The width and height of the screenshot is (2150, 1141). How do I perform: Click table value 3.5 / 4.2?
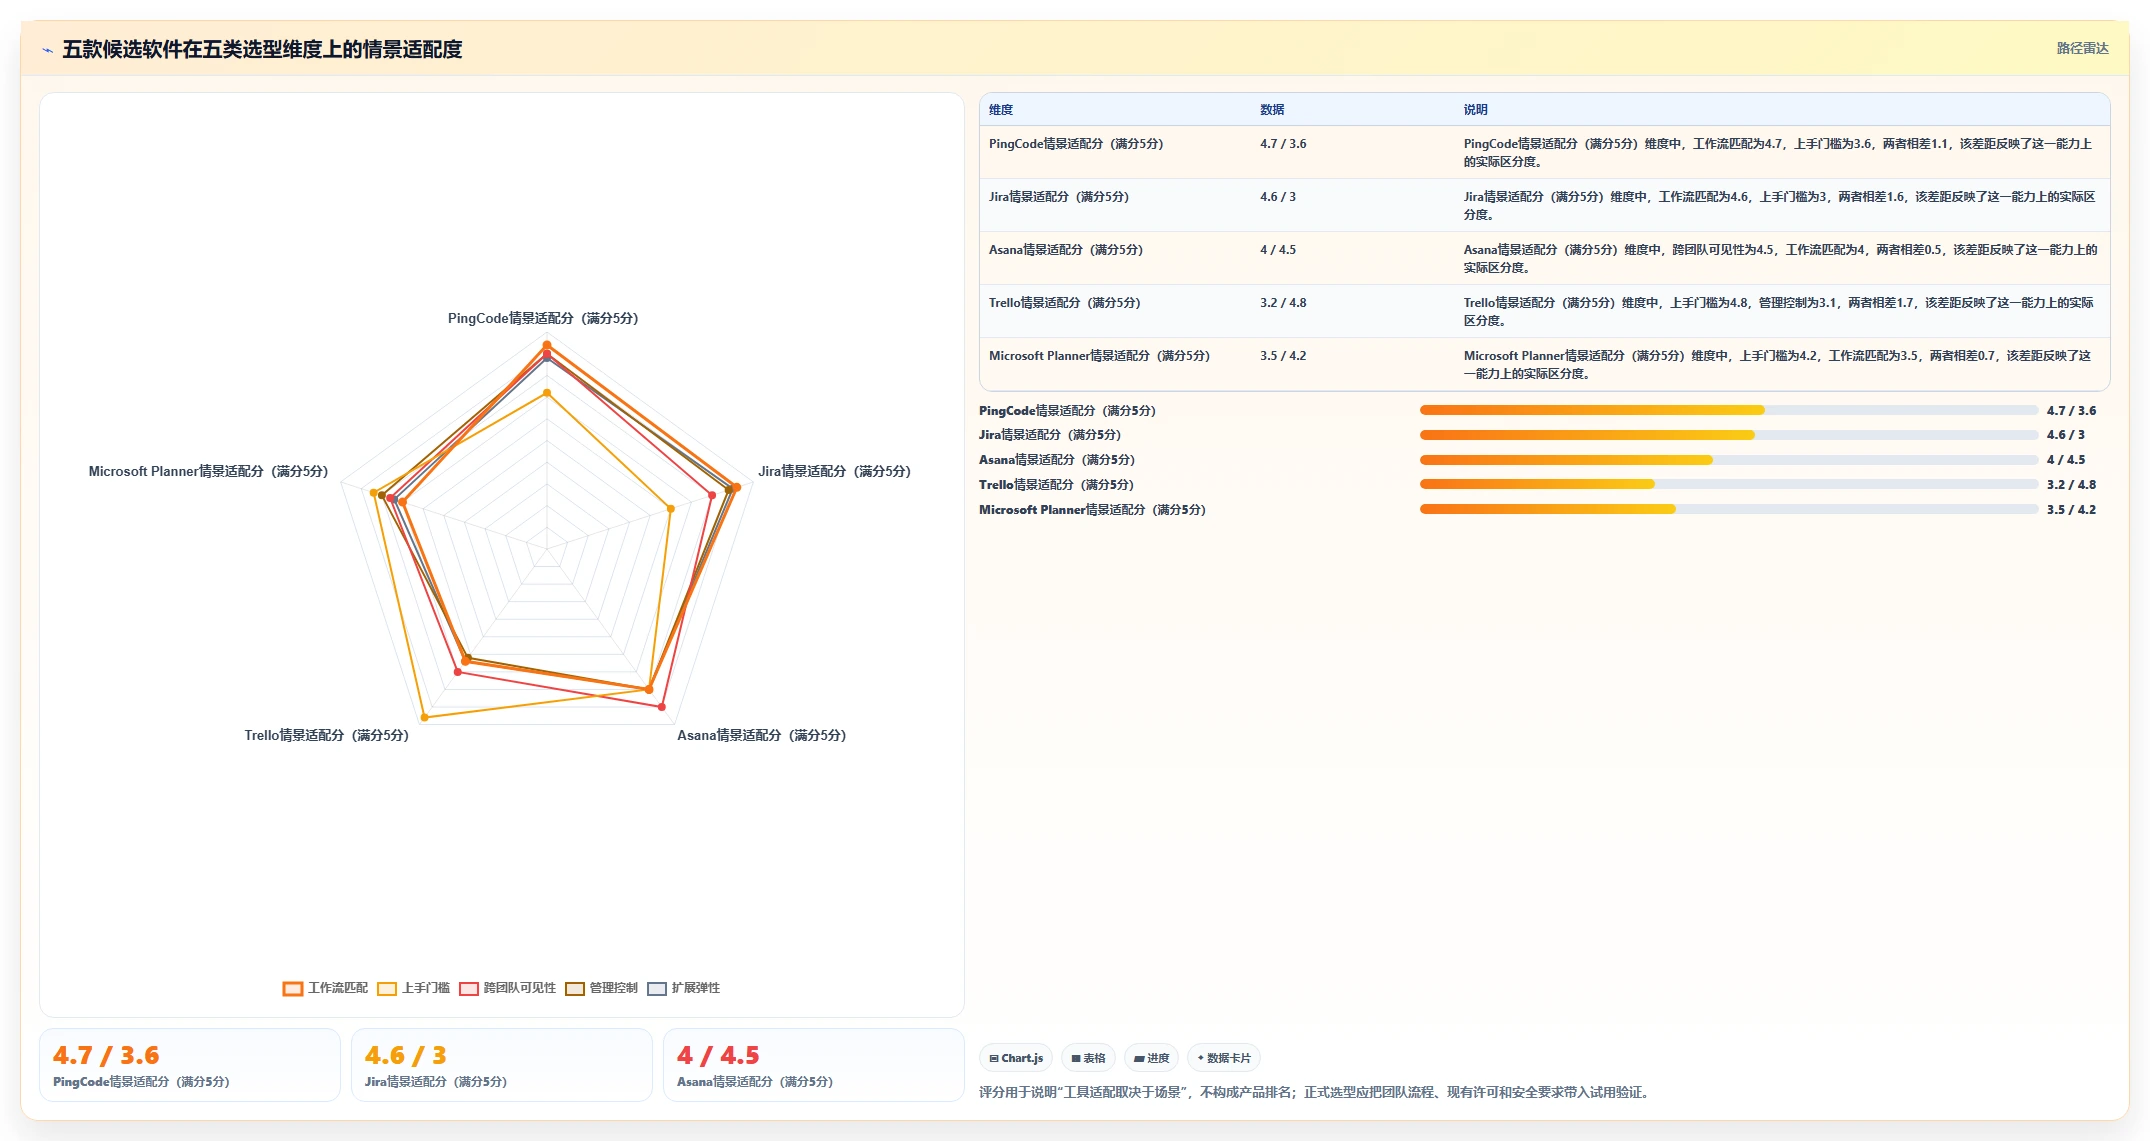pos(1283,356)
